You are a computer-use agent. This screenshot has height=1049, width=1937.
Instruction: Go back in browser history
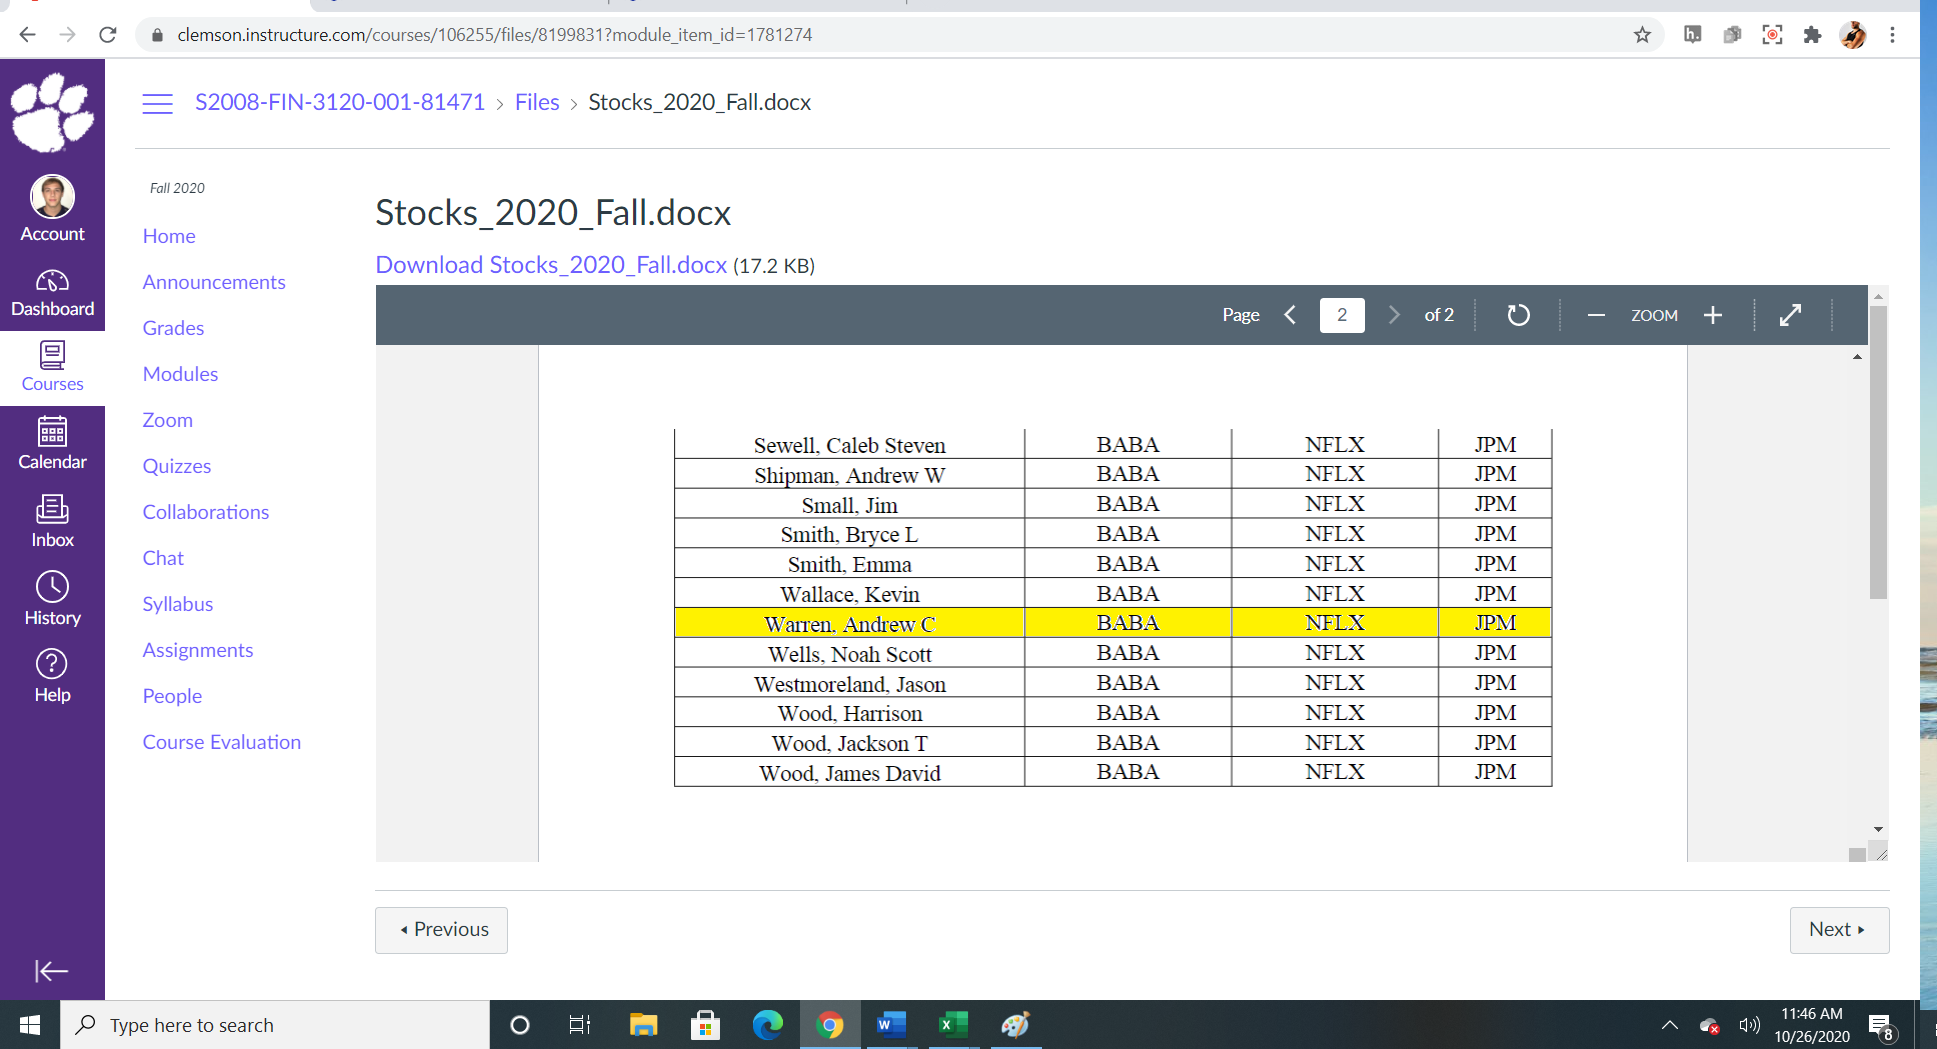tap(27, 35)
